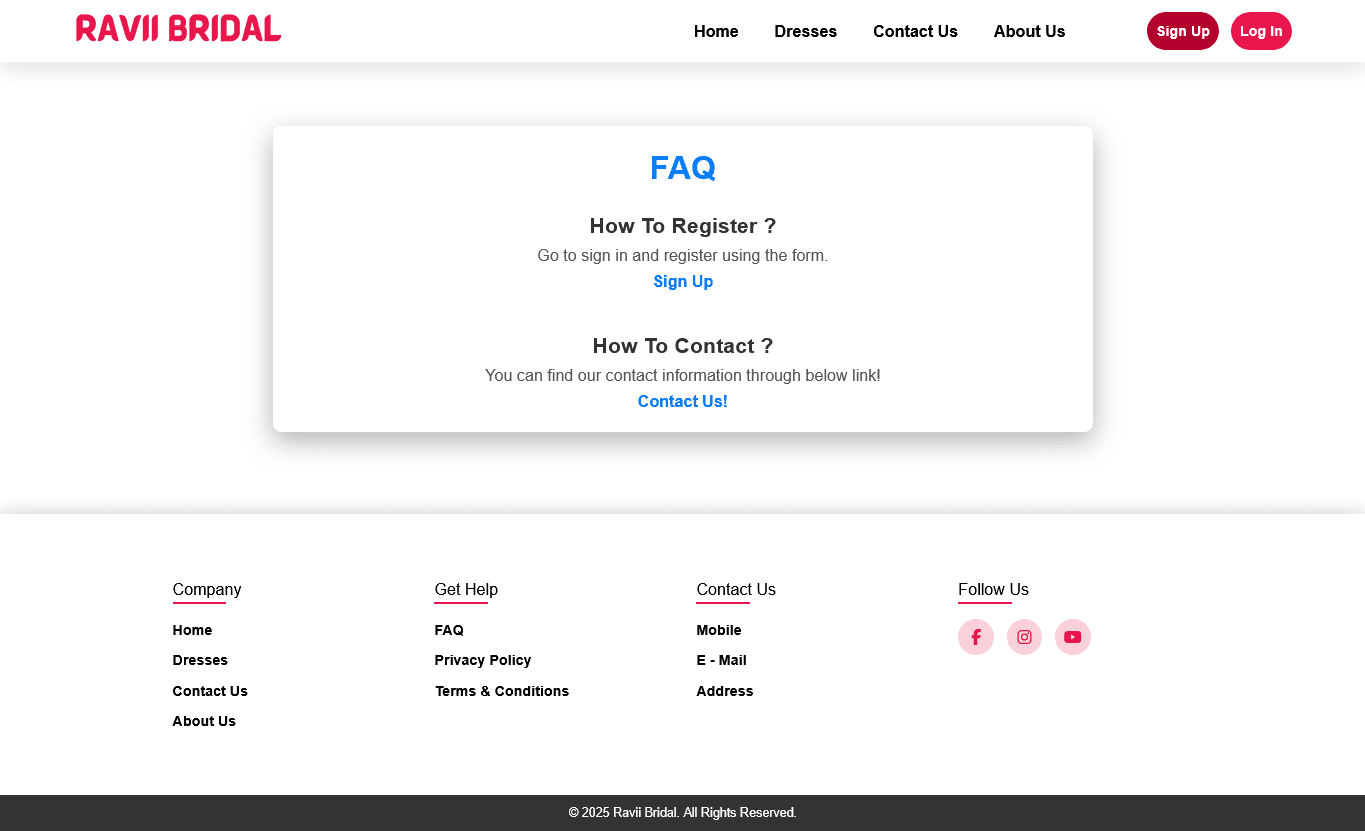
Task: Click Mobile under Contact Us
Action: [719, 630]
